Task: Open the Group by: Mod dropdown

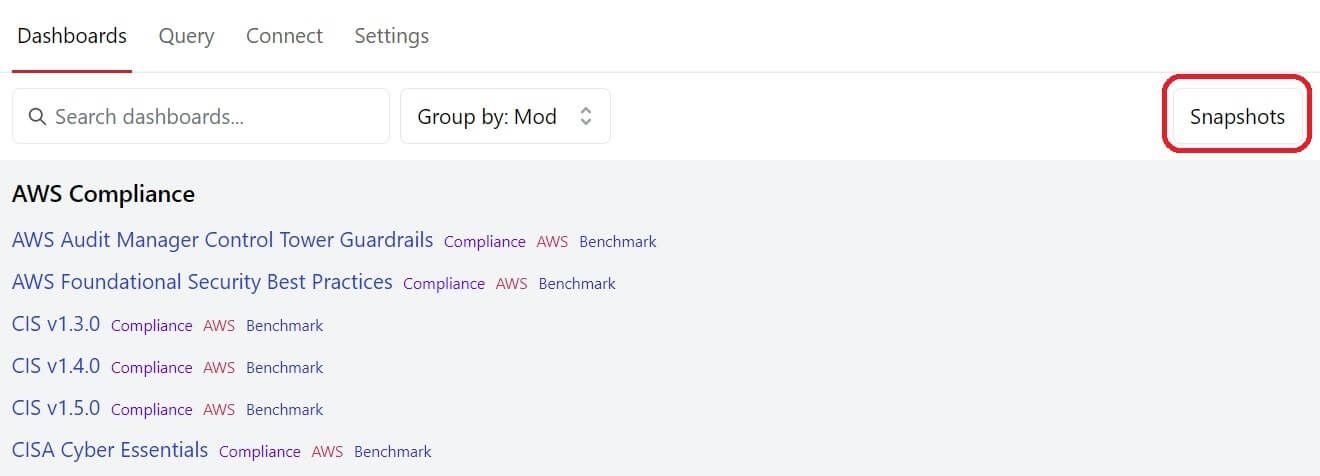Action: coord(505,116)
